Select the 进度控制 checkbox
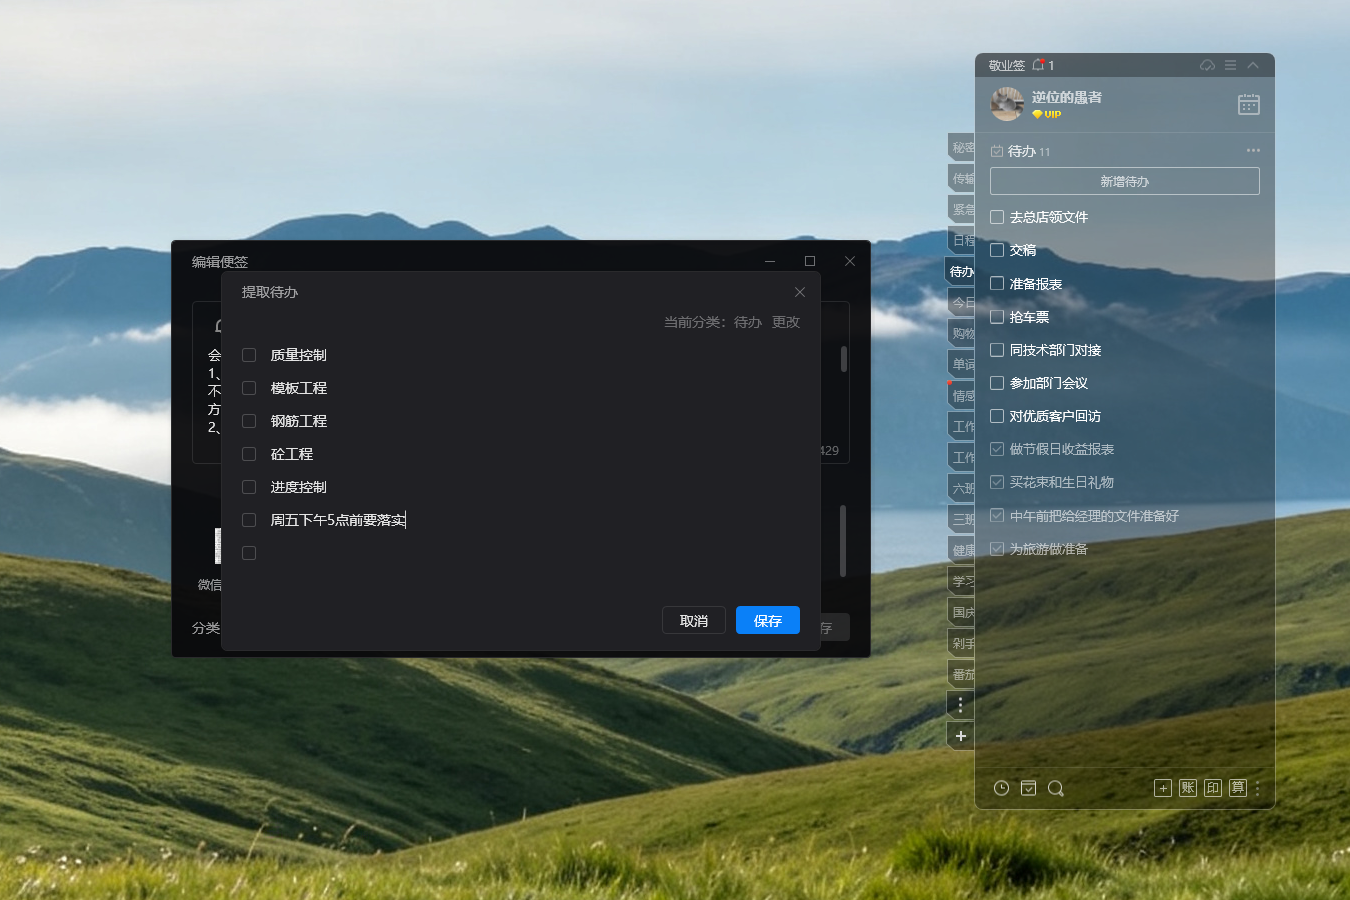1350x900 pixels. click(249, 487)
